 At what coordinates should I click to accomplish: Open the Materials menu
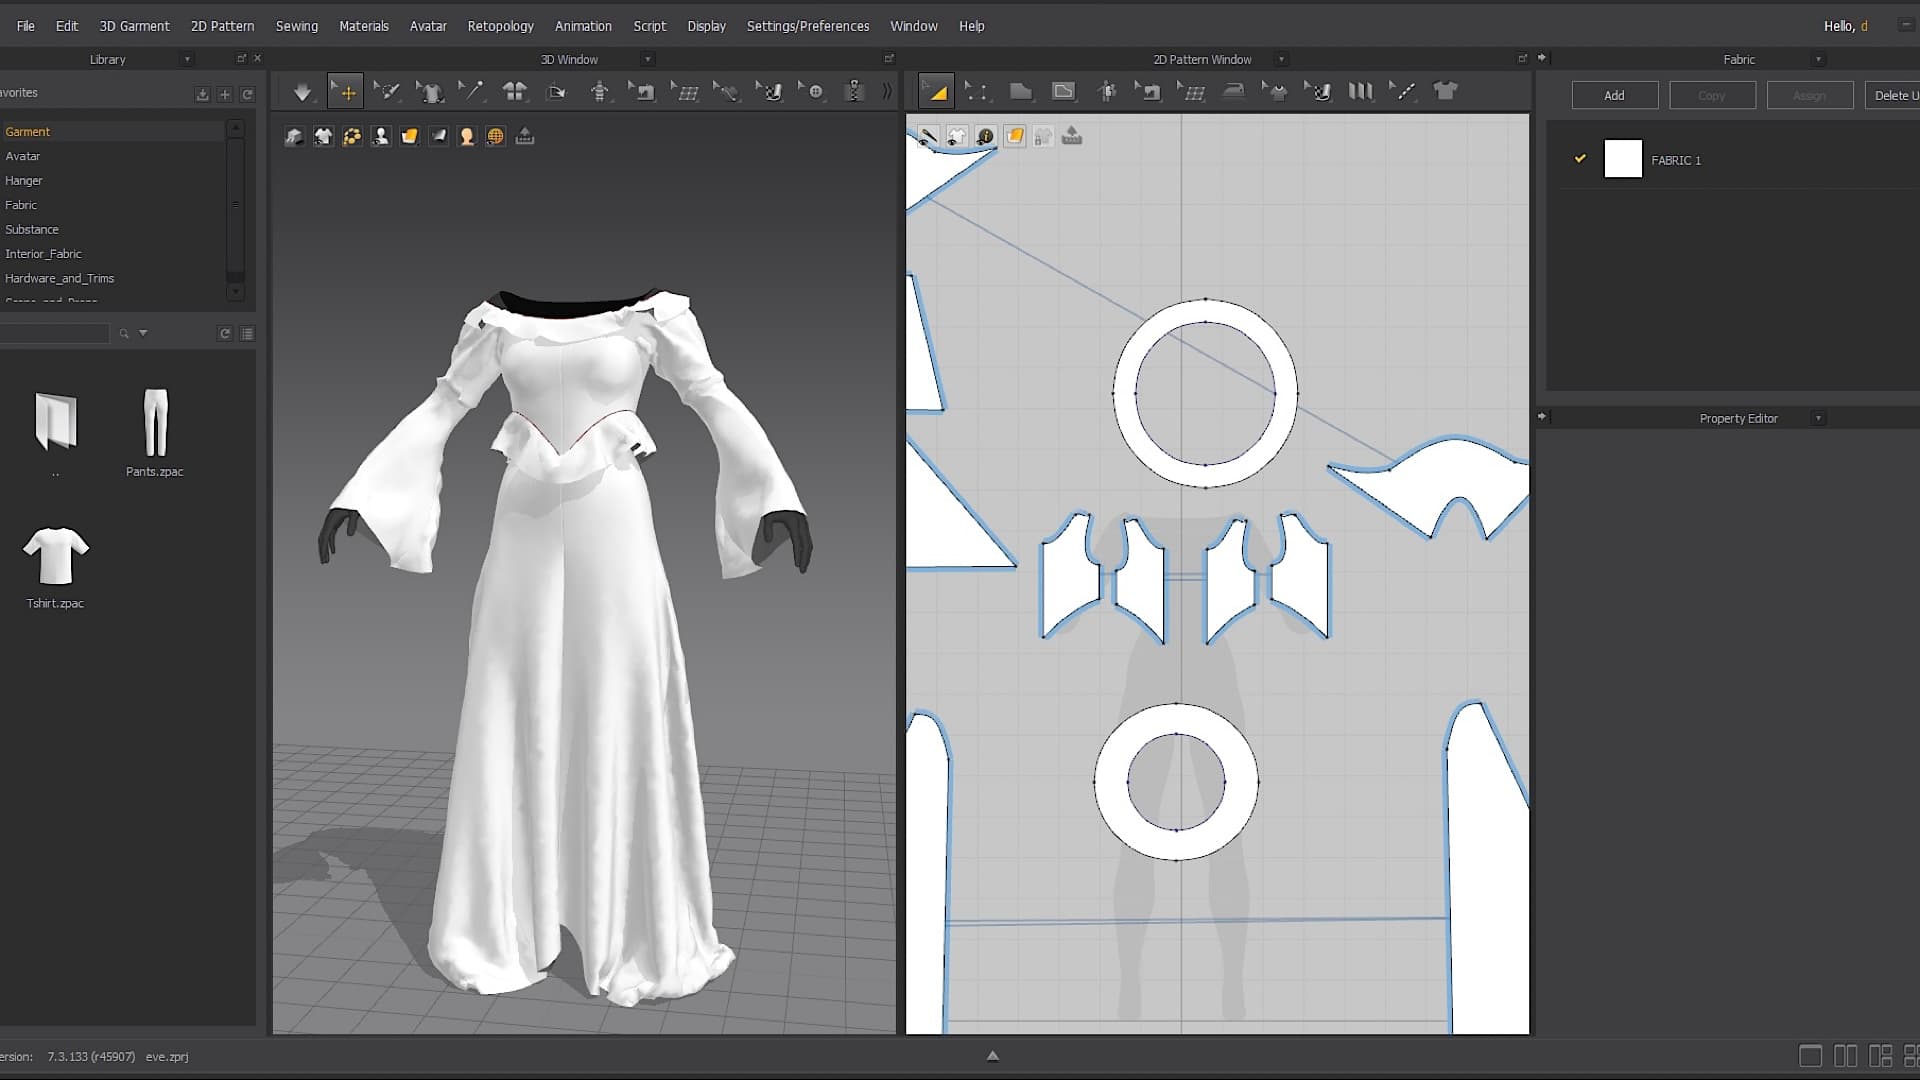pyautogui.click(x=364, y=26)
